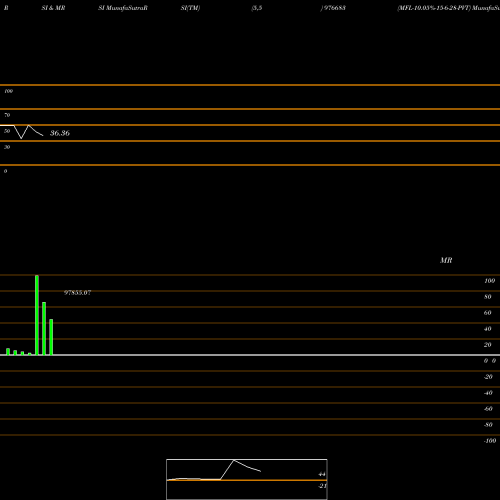Screen dimensions: 500x500
Task: Click the MR right axis label 40
Action: click(x=488, y=329)
